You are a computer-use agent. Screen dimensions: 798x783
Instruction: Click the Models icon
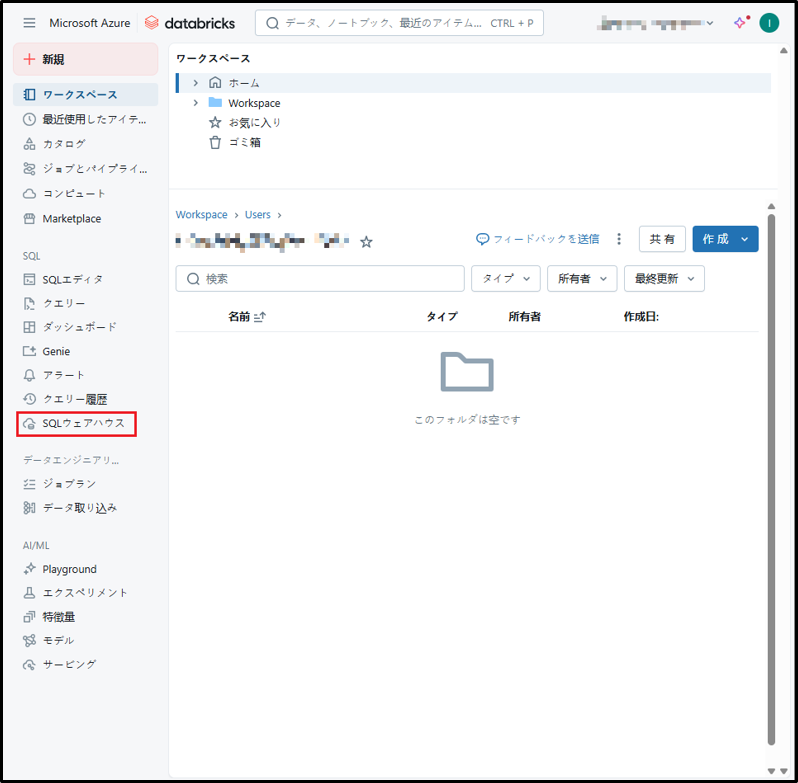click(x=30, y=641)
